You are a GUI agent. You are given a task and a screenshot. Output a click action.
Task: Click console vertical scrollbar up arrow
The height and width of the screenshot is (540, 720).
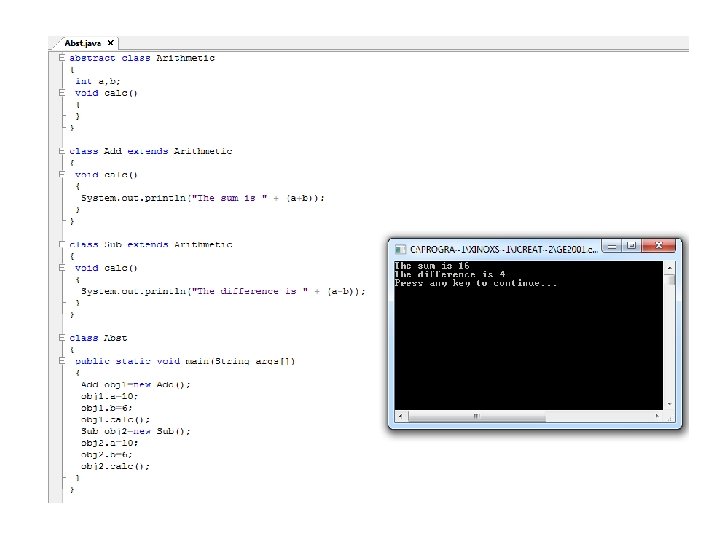pos(669,267)
